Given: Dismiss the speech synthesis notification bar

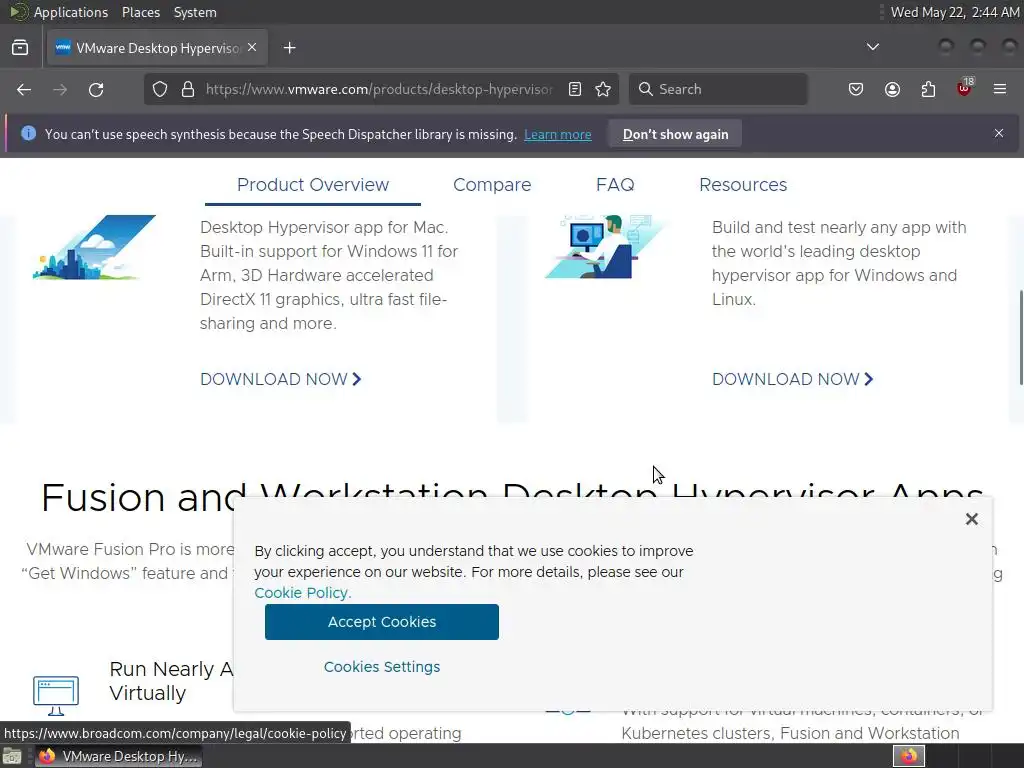Looking at the screenshot, I should pyautogui.click(x=999, y=133).
